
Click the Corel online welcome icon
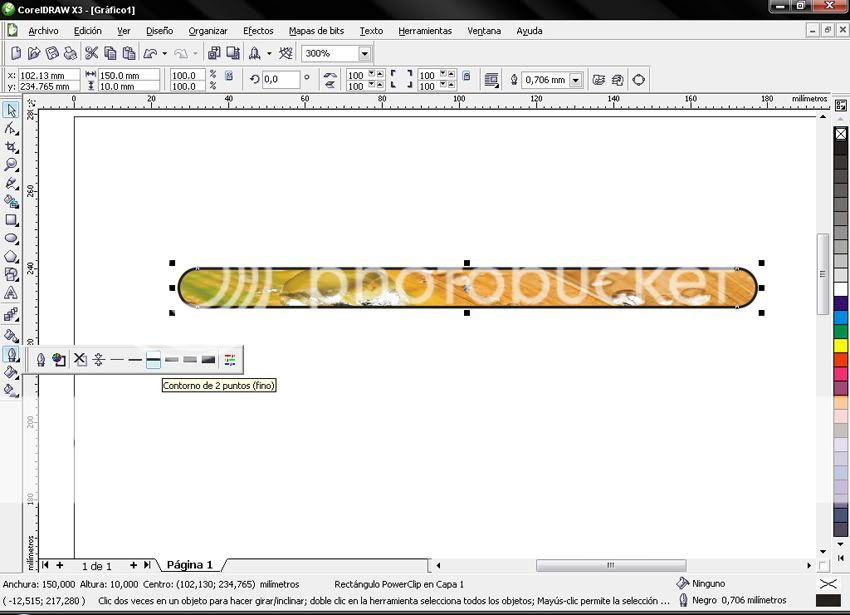click(x=285, y=53)
